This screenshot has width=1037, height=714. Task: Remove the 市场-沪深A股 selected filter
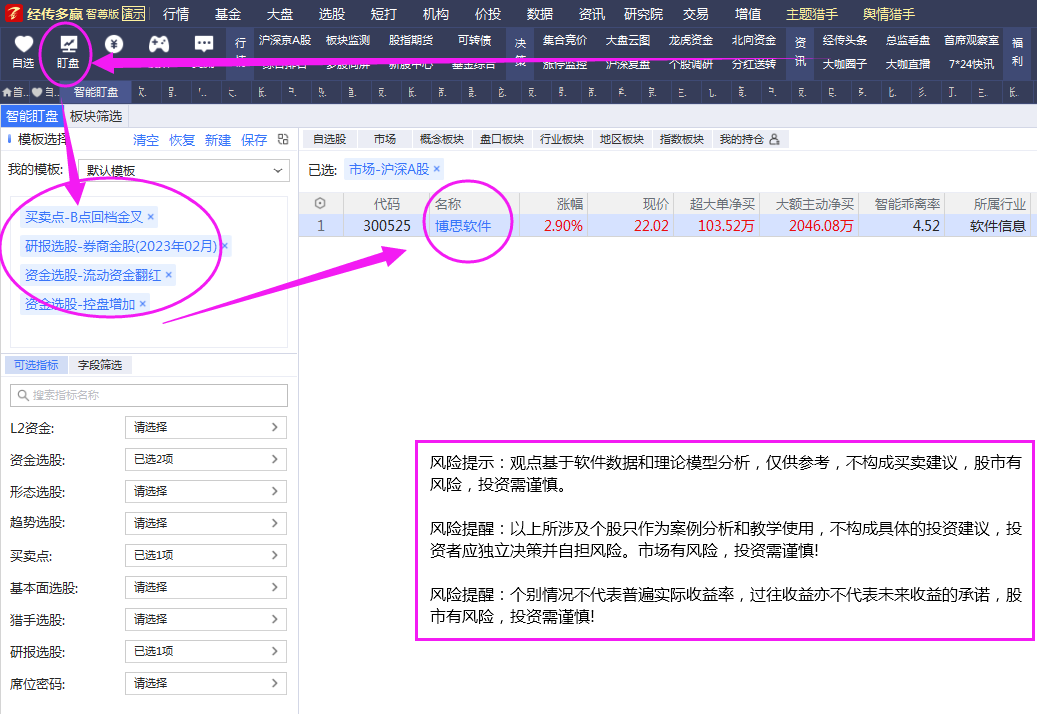(436, 169)
